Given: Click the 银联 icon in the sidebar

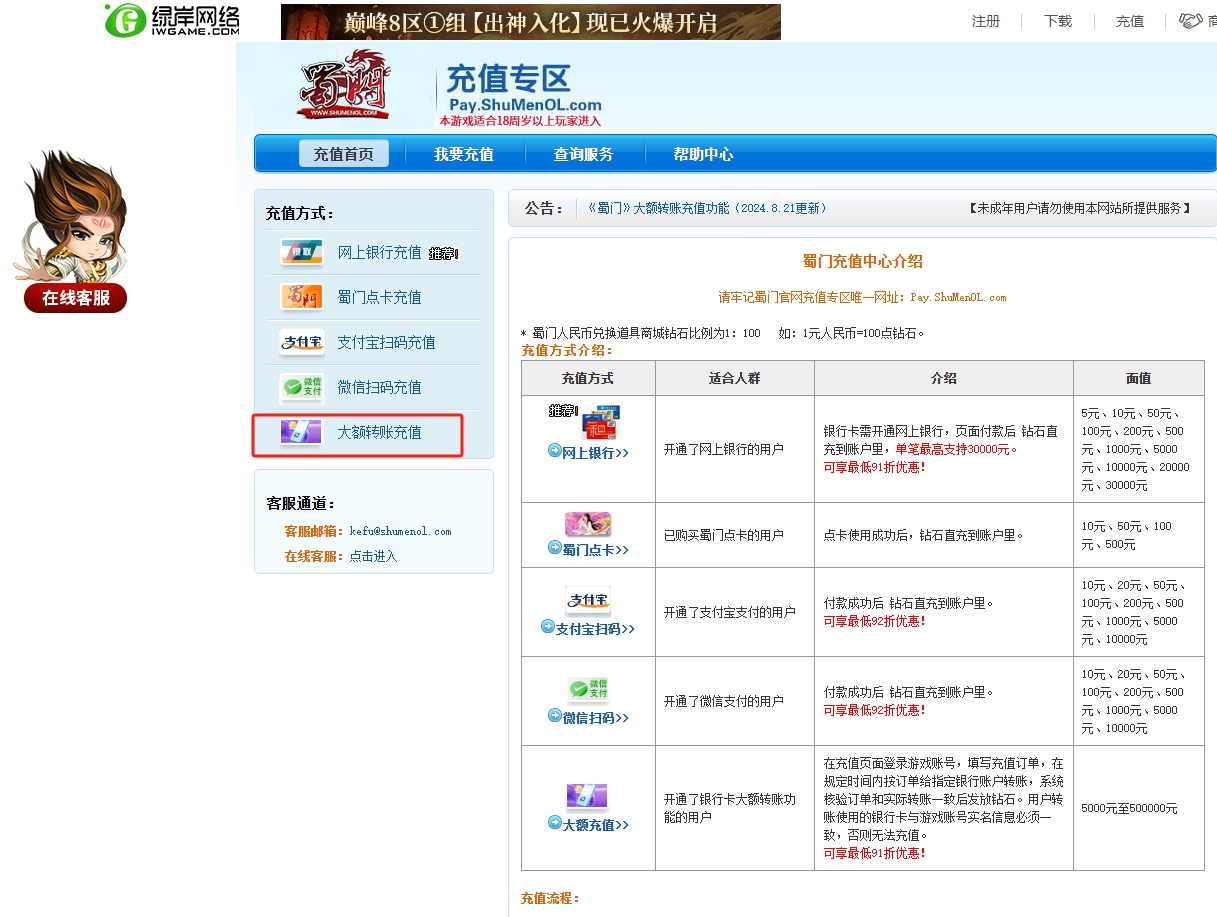Looking at the screenshot, I should 301,253.
